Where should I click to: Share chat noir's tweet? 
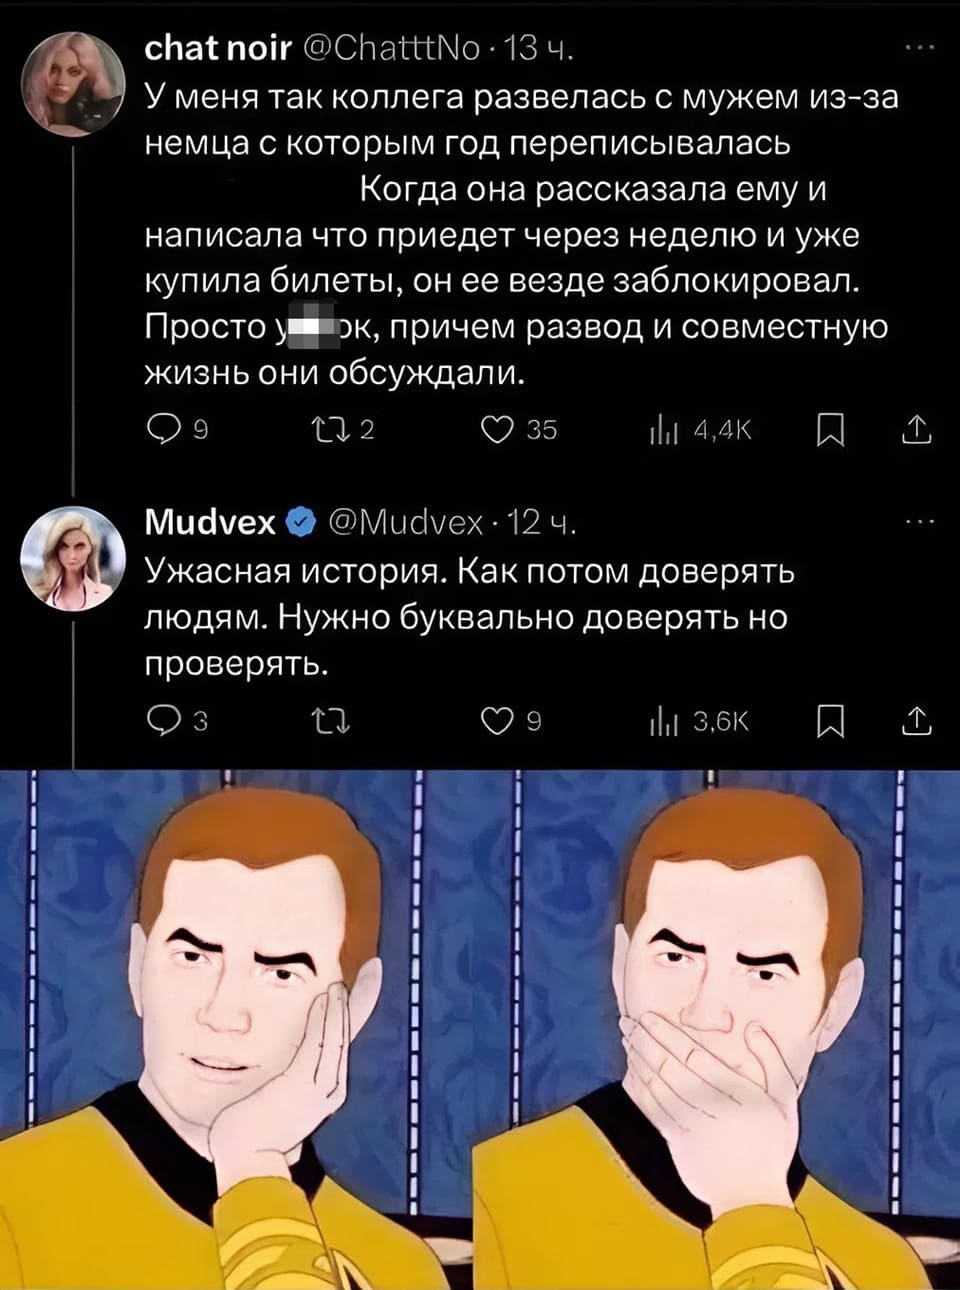point(917,430)
